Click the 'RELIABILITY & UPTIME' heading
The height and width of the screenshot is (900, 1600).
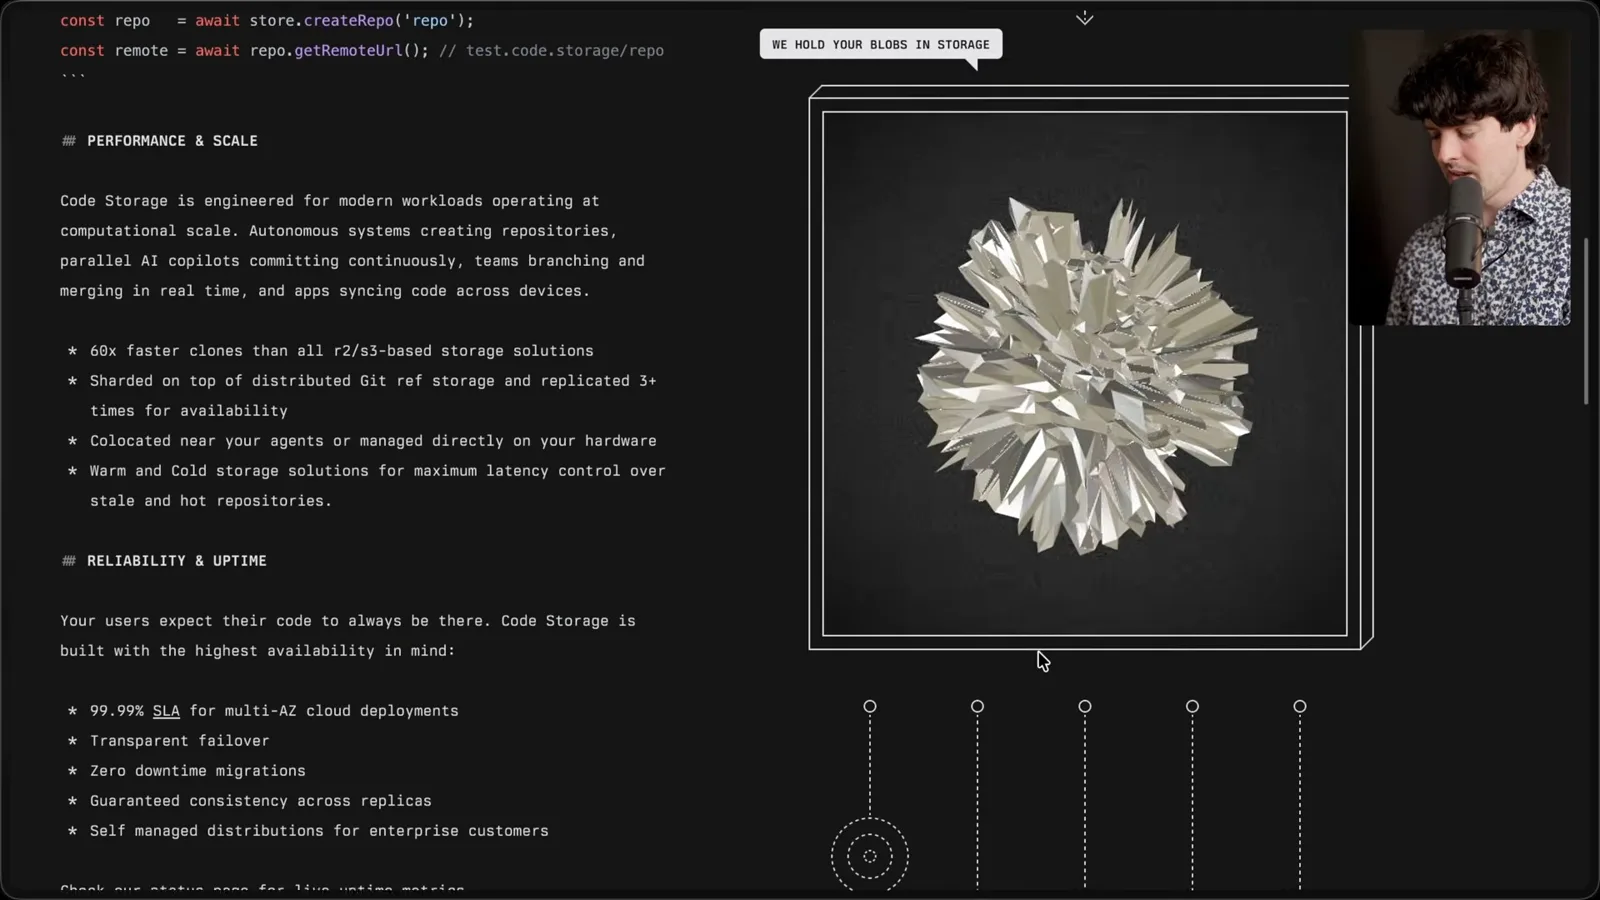coord(177,561)
